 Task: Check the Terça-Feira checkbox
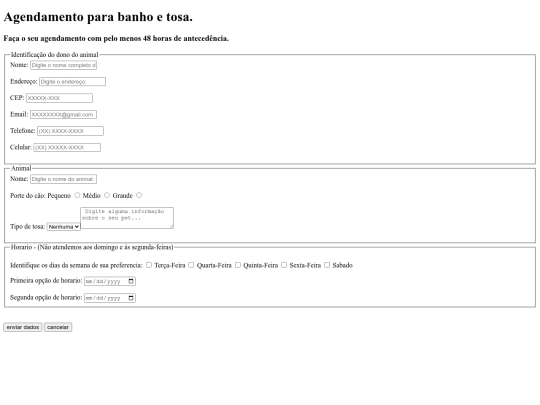coord(149,265)
